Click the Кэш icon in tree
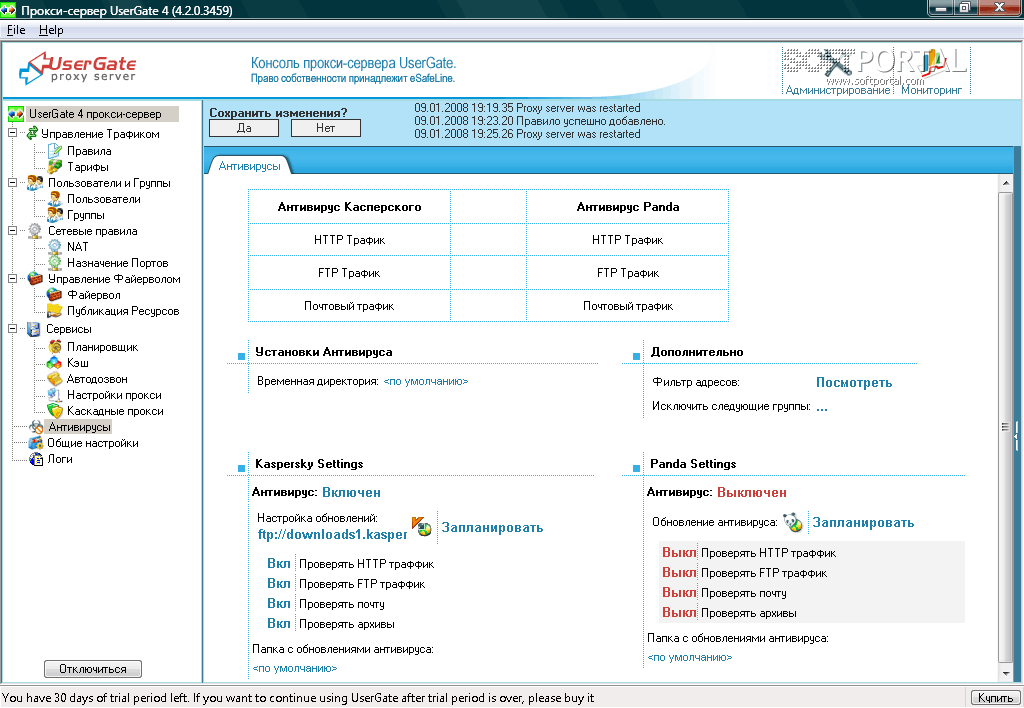Screen dimensions: 1024x708 tap(55, 362)
